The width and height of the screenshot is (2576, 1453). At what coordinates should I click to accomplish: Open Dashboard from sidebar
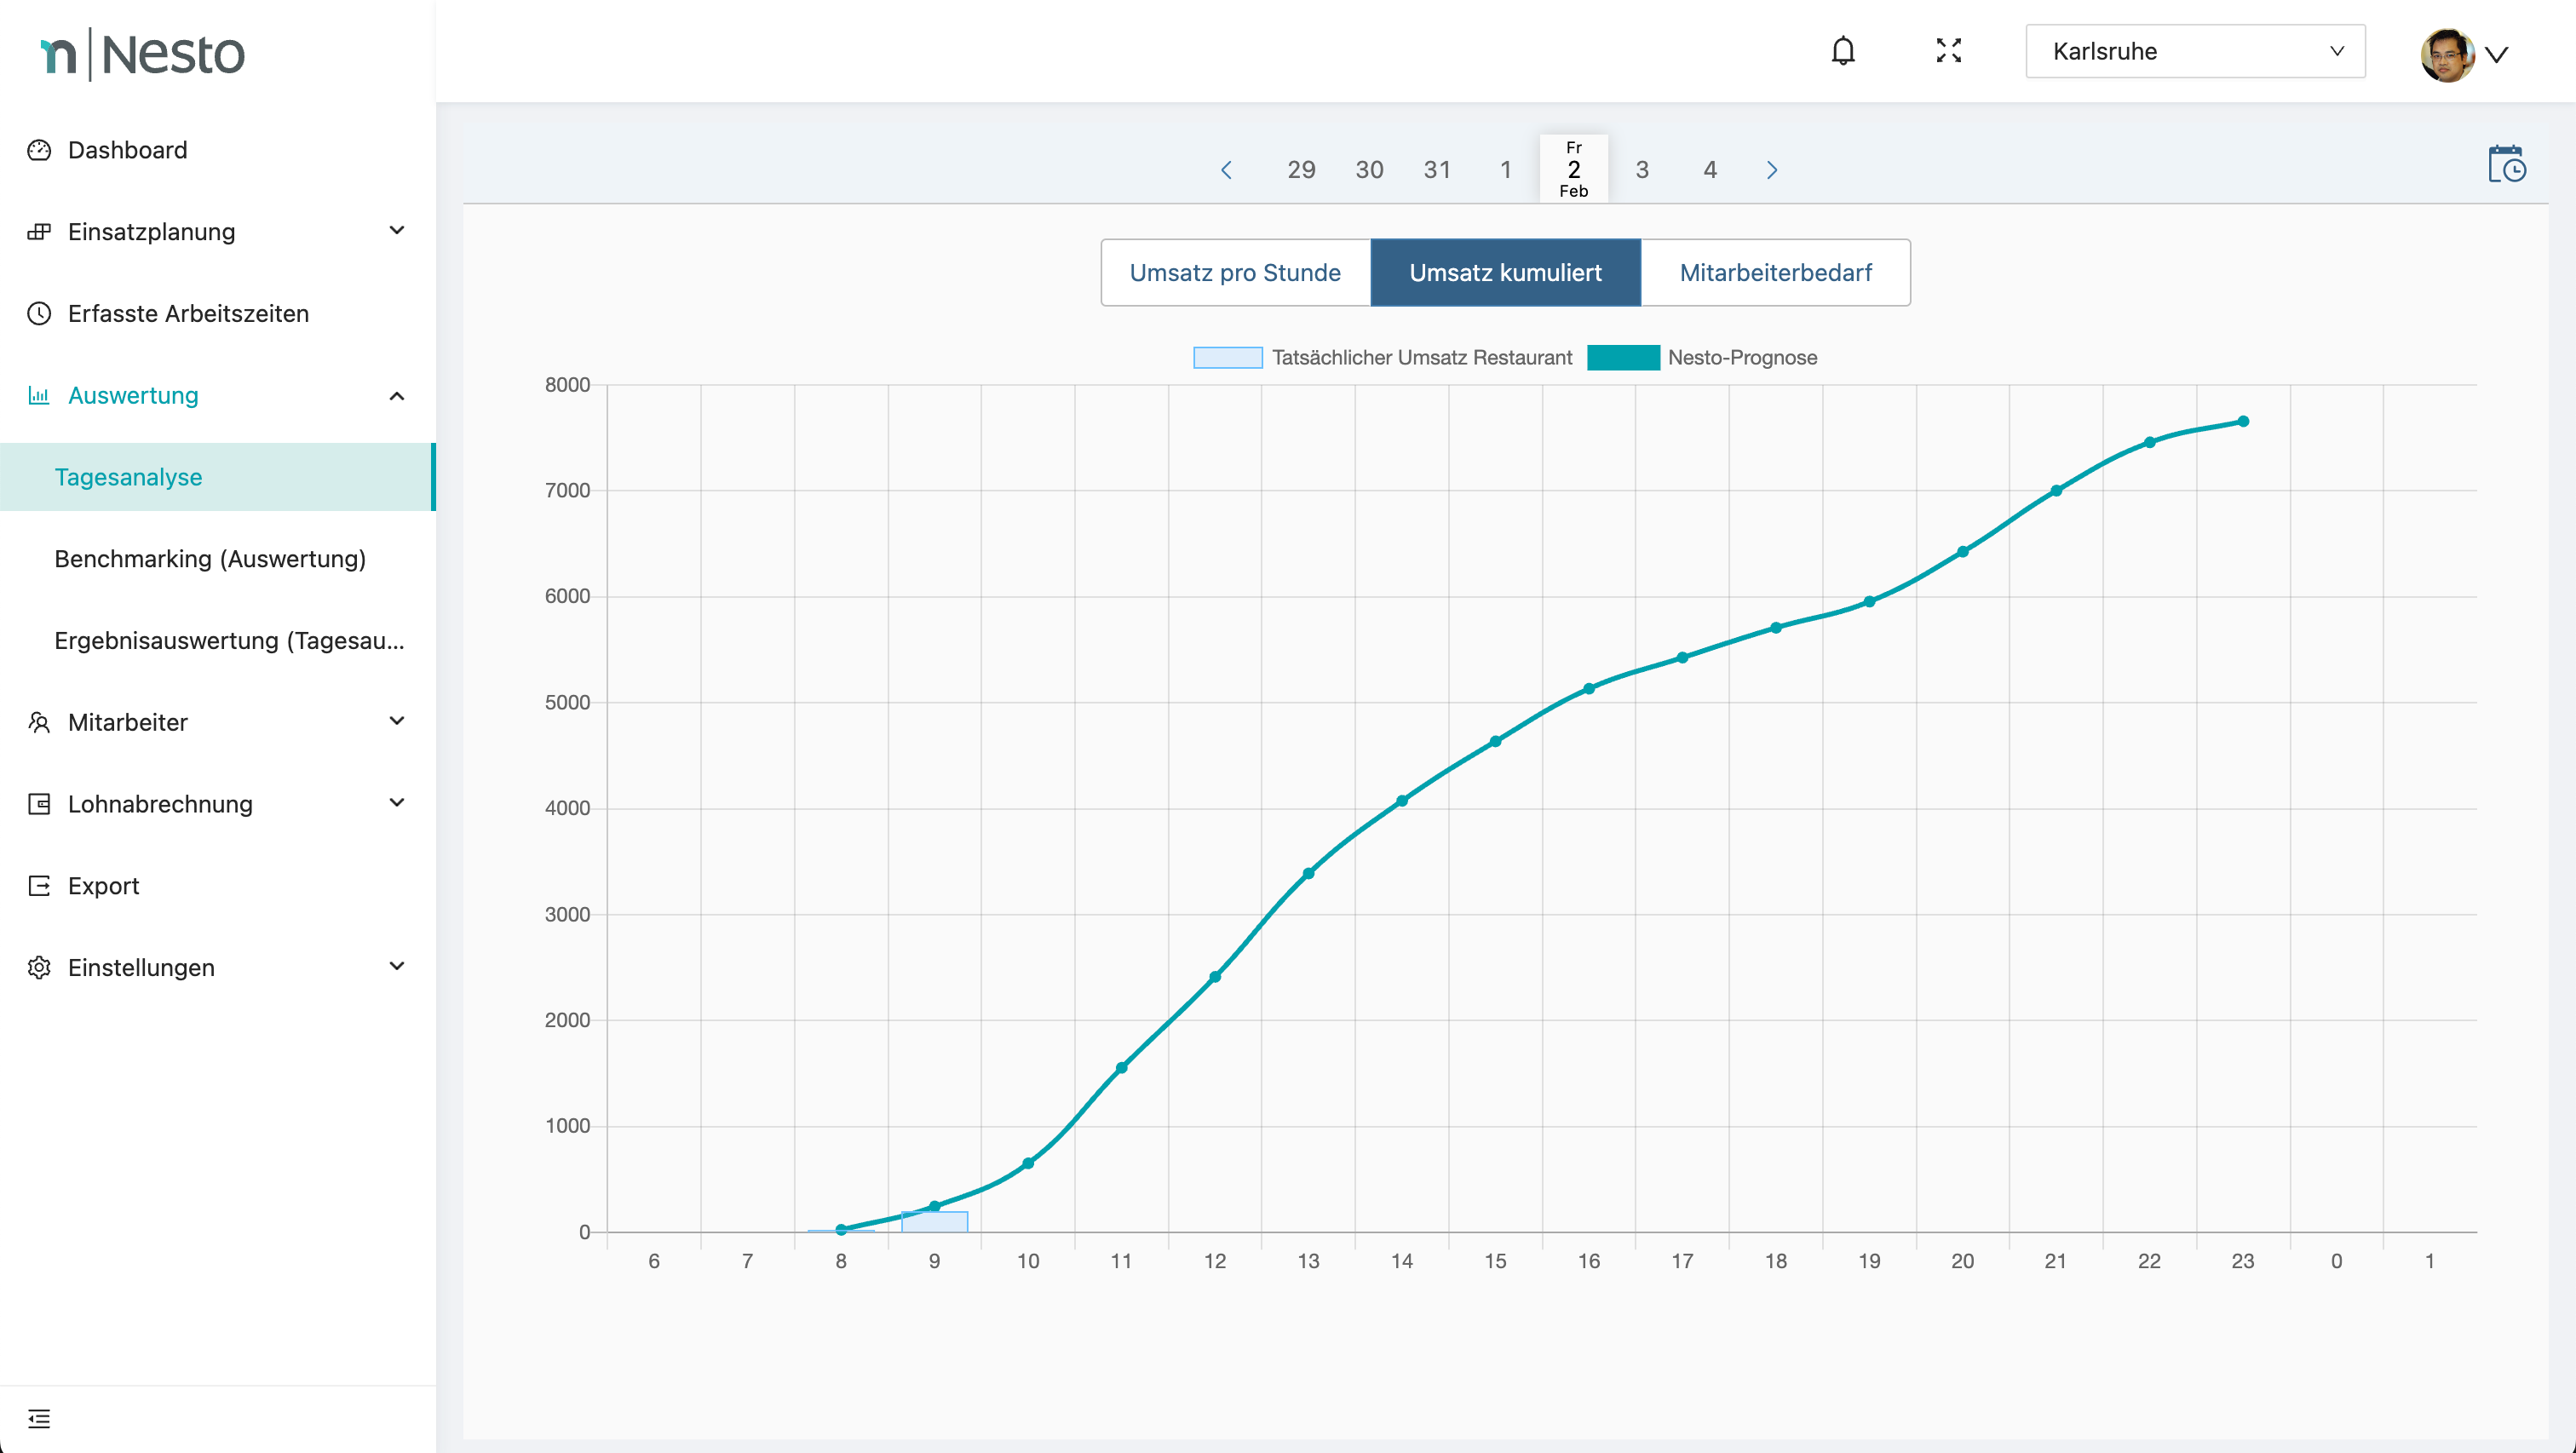click(127, 150)
